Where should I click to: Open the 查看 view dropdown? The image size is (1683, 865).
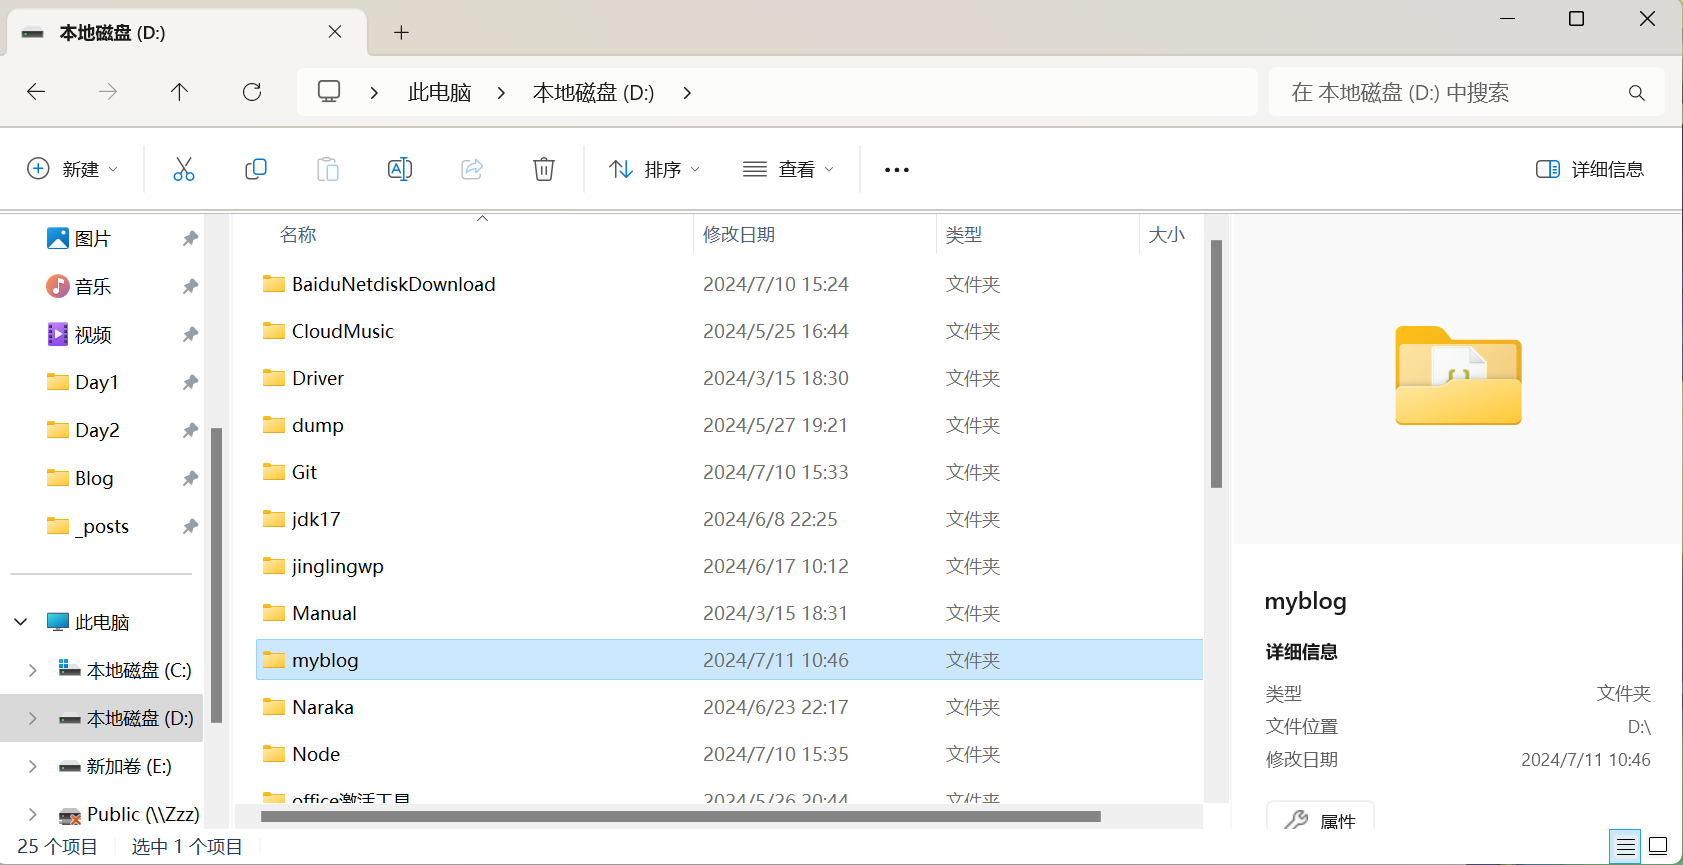pyautogui.click(x=789, y=169)
